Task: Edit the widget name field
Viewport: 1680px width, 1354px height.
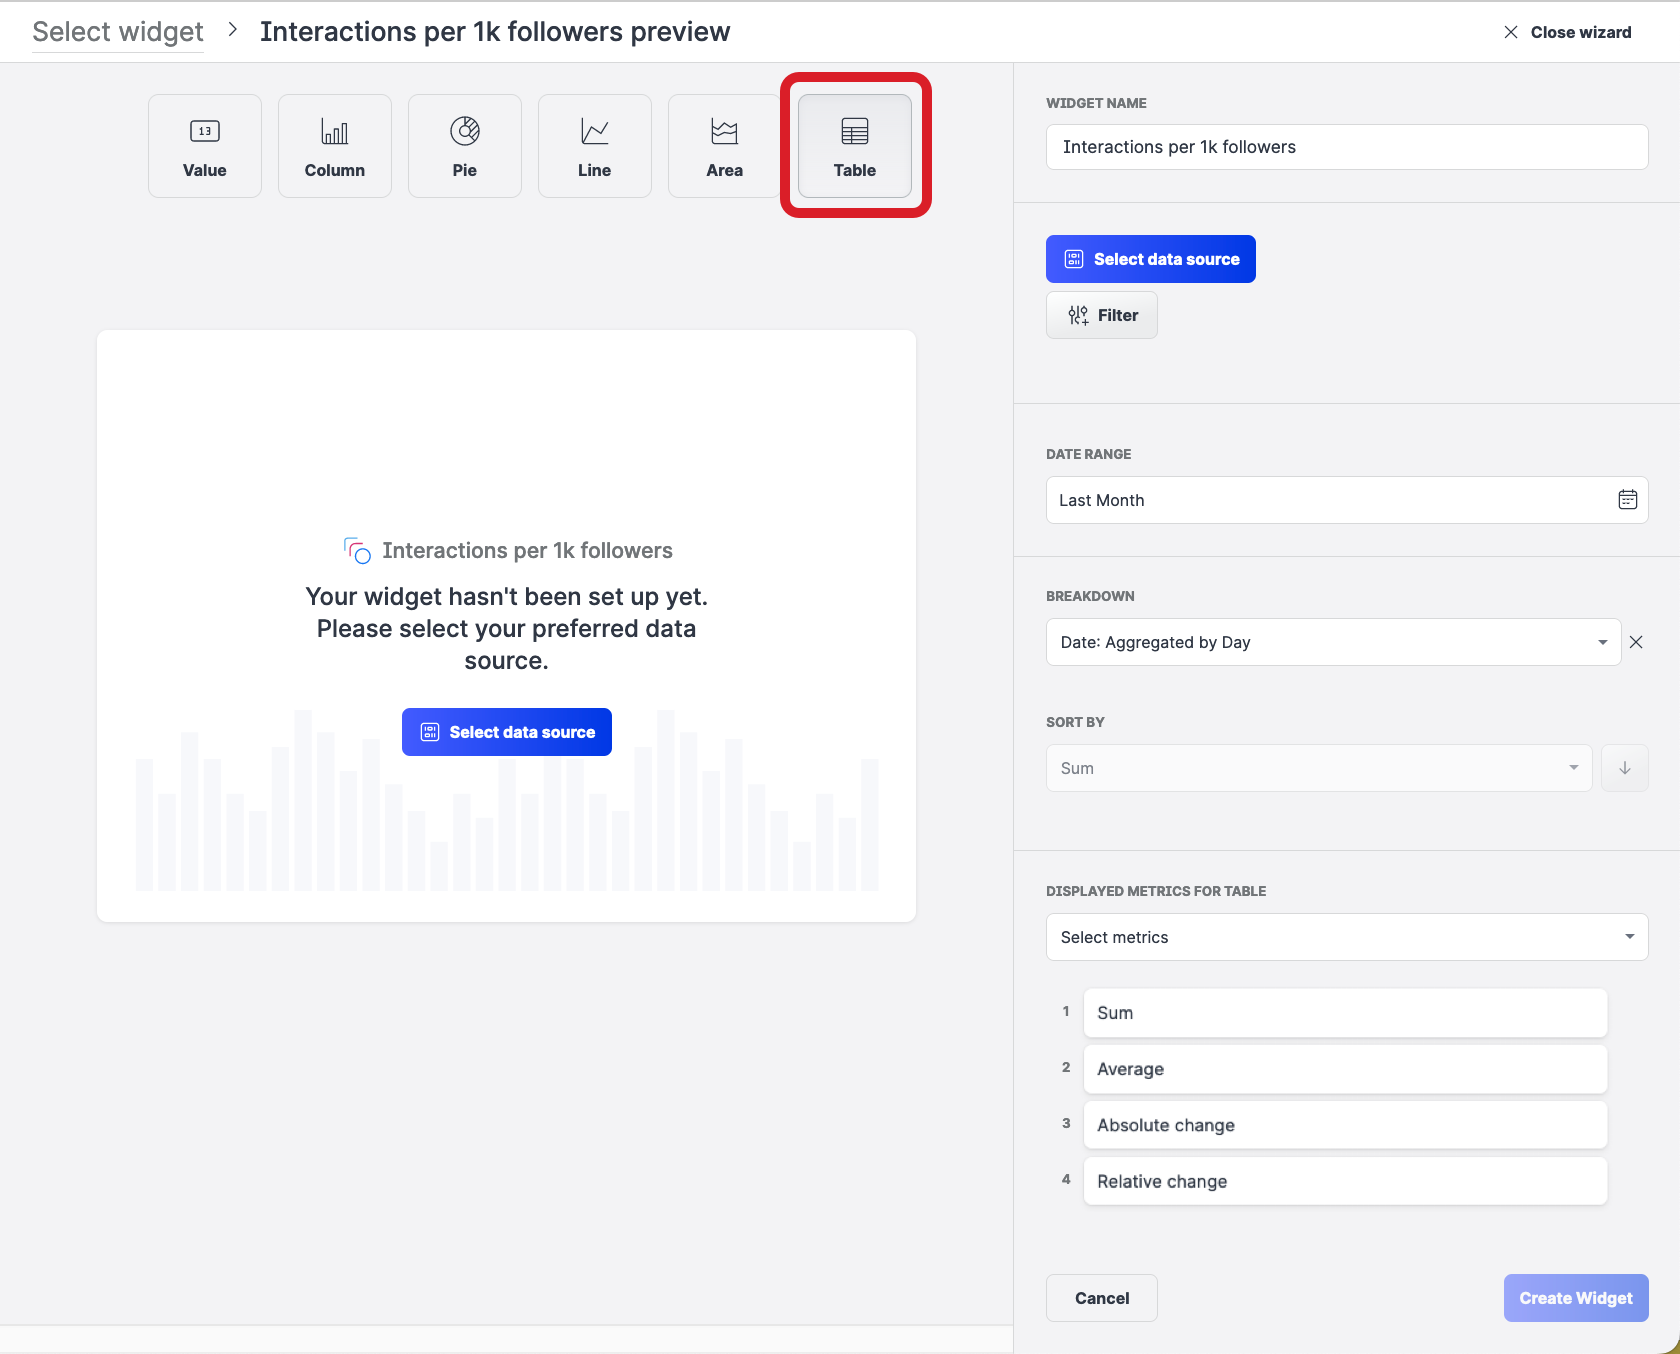Action: (1346, 147)
